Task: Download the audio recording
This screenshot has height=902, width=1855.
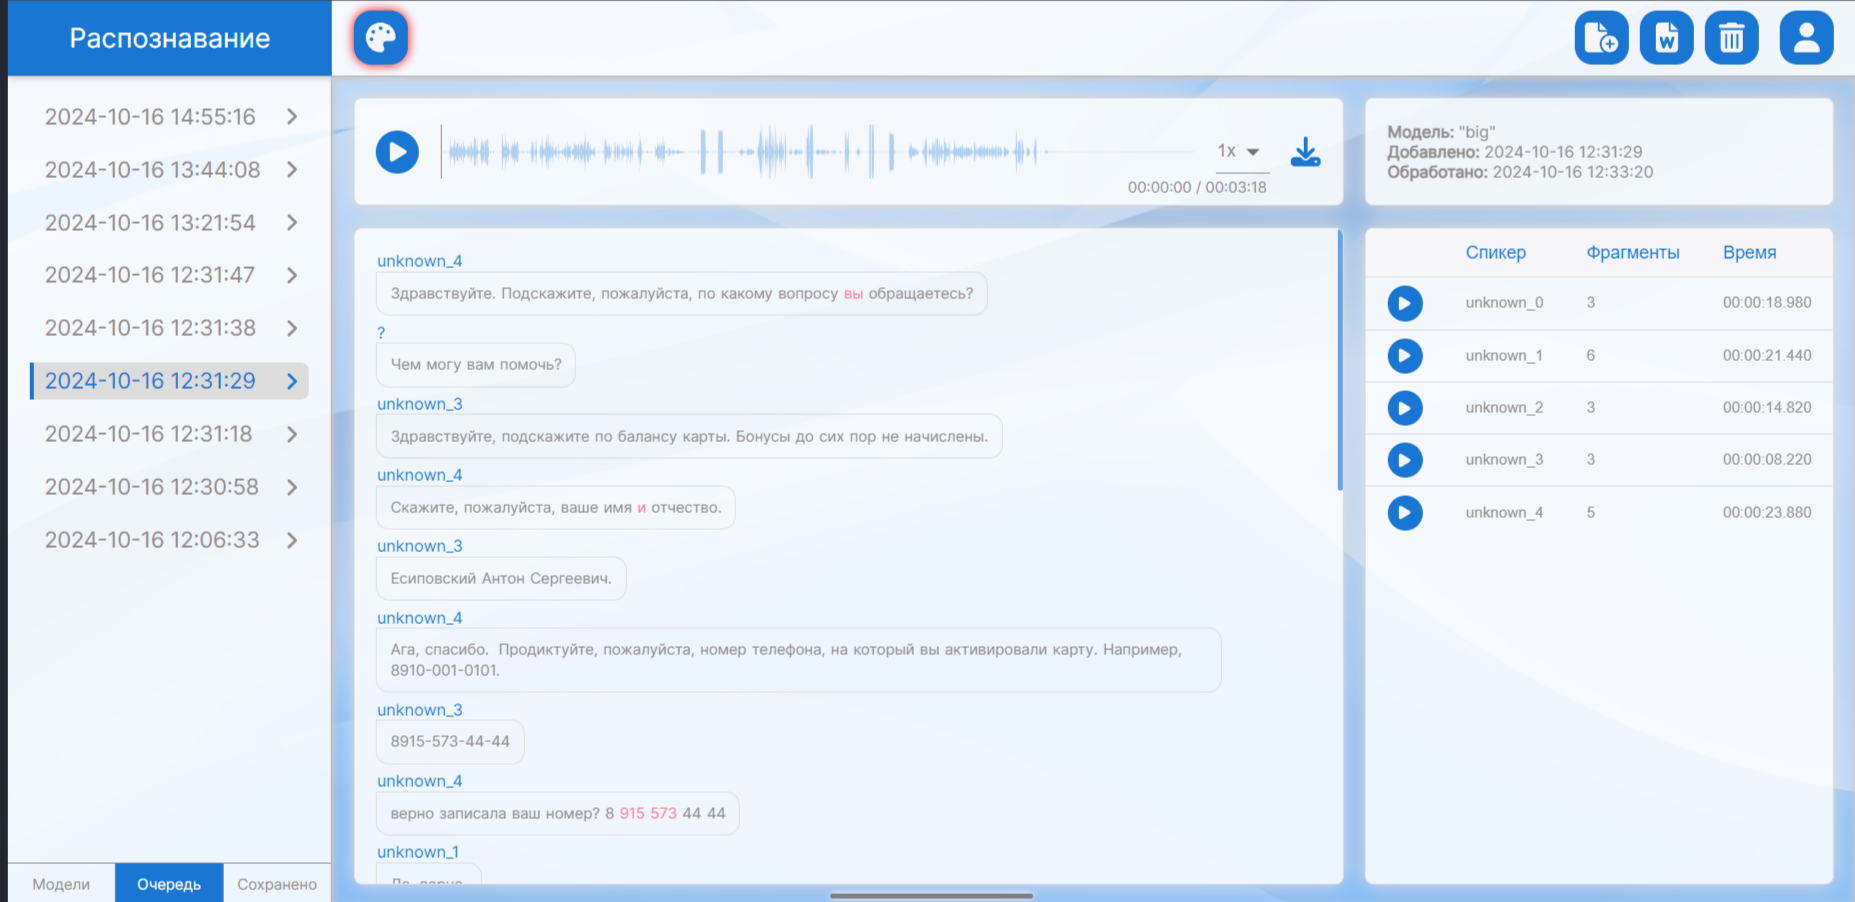Action: tap(1305, 152)
